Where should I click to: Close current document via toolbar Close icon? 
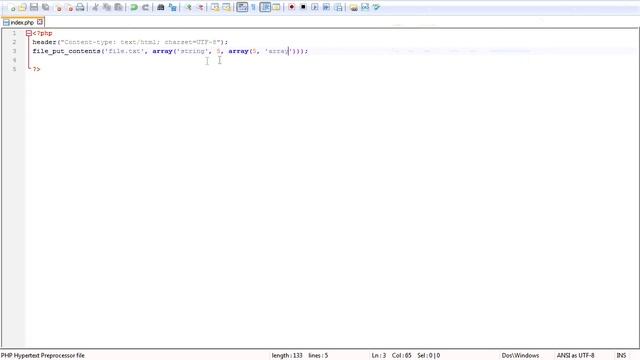[x=58, y=7]
